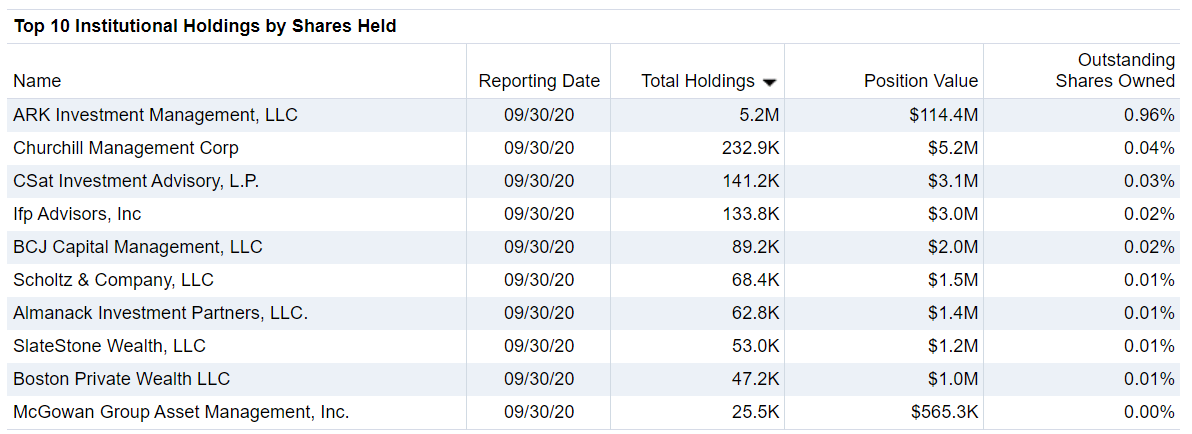The height and width of the screenshot is (434, 1192).
Task: Open Ifp Advisors, Inc
Action: click(x=77, y=214)
